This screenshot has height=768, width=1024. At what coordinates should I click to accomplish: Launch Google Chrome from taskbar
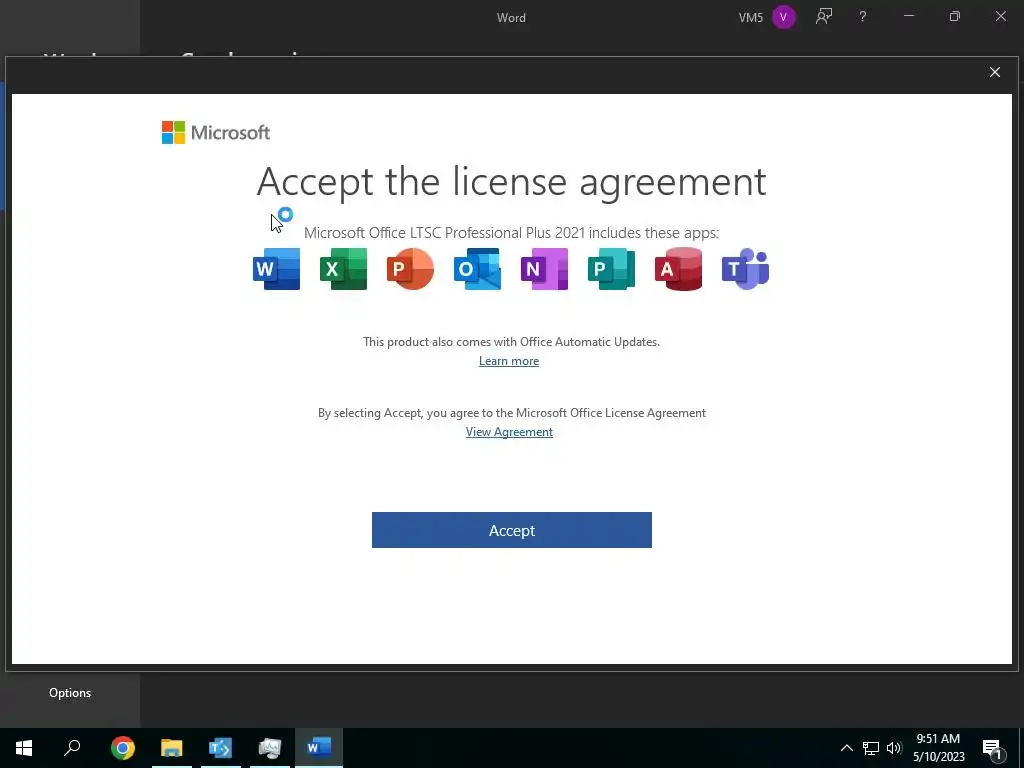[x=122, y=748]
